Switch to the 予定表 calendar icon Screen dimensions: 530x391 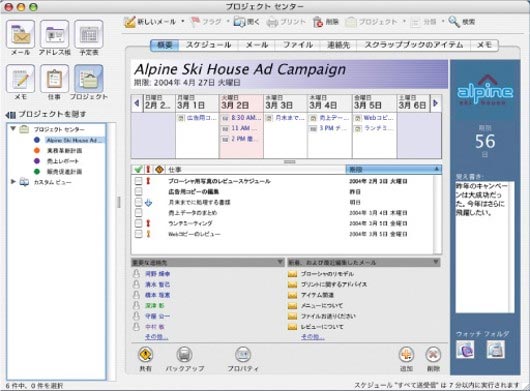coord(89,34)
